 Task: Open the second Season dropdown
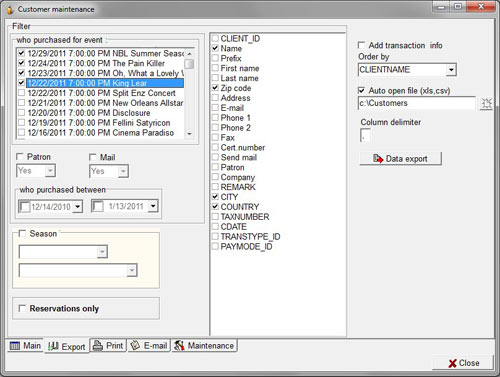pyautogui.click(x=132, y=270)
